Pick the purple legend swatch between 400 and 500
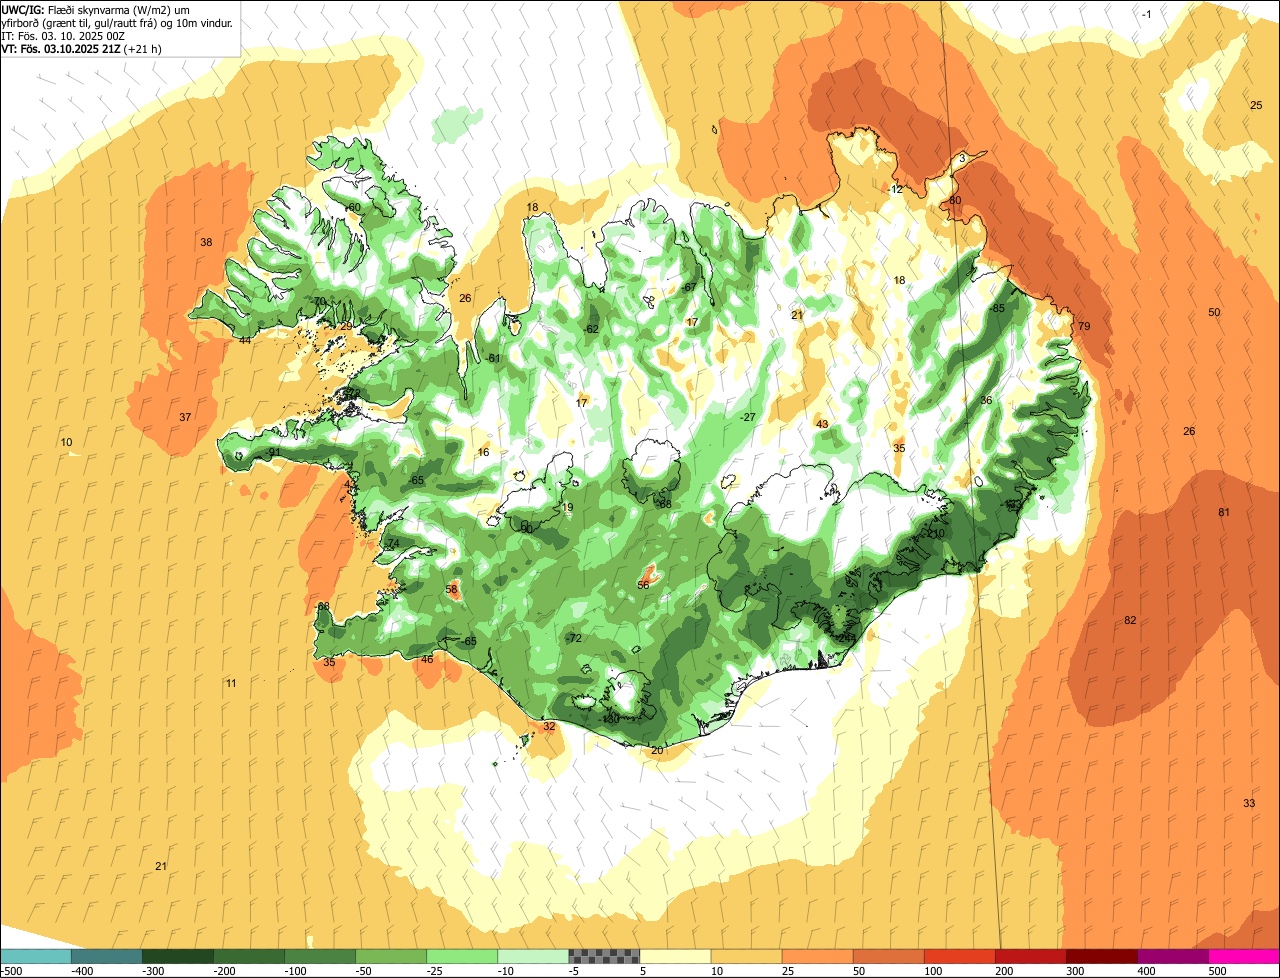 1173,956
